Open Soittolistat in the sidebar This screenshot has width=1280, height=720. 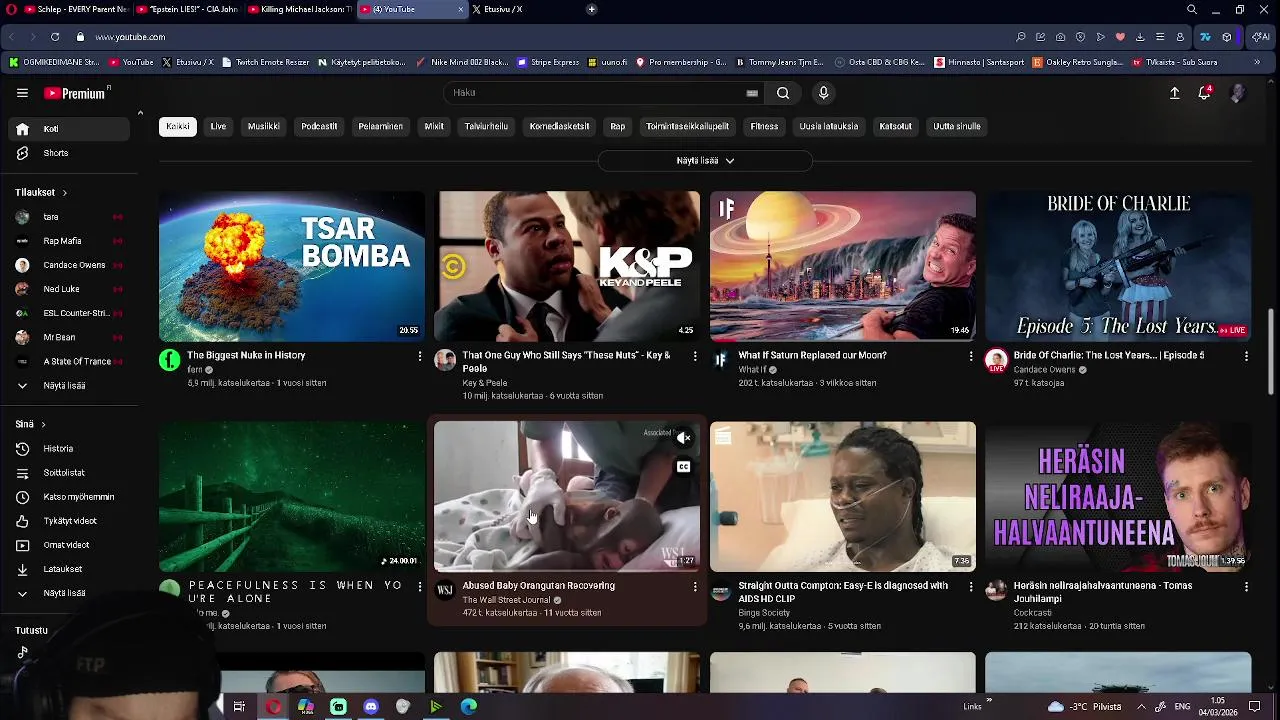tap(68, 473)
